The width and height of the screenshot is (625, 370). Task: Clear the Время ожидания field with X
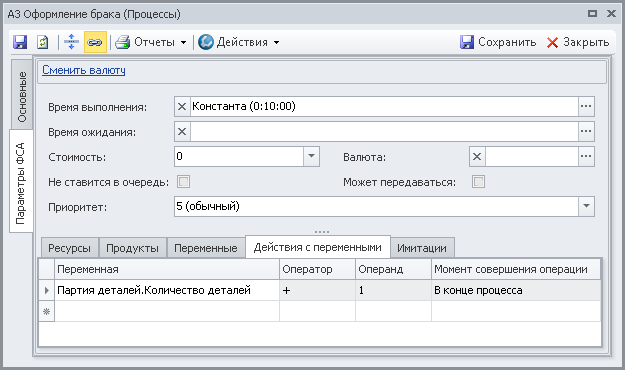[x=182, y=132]
